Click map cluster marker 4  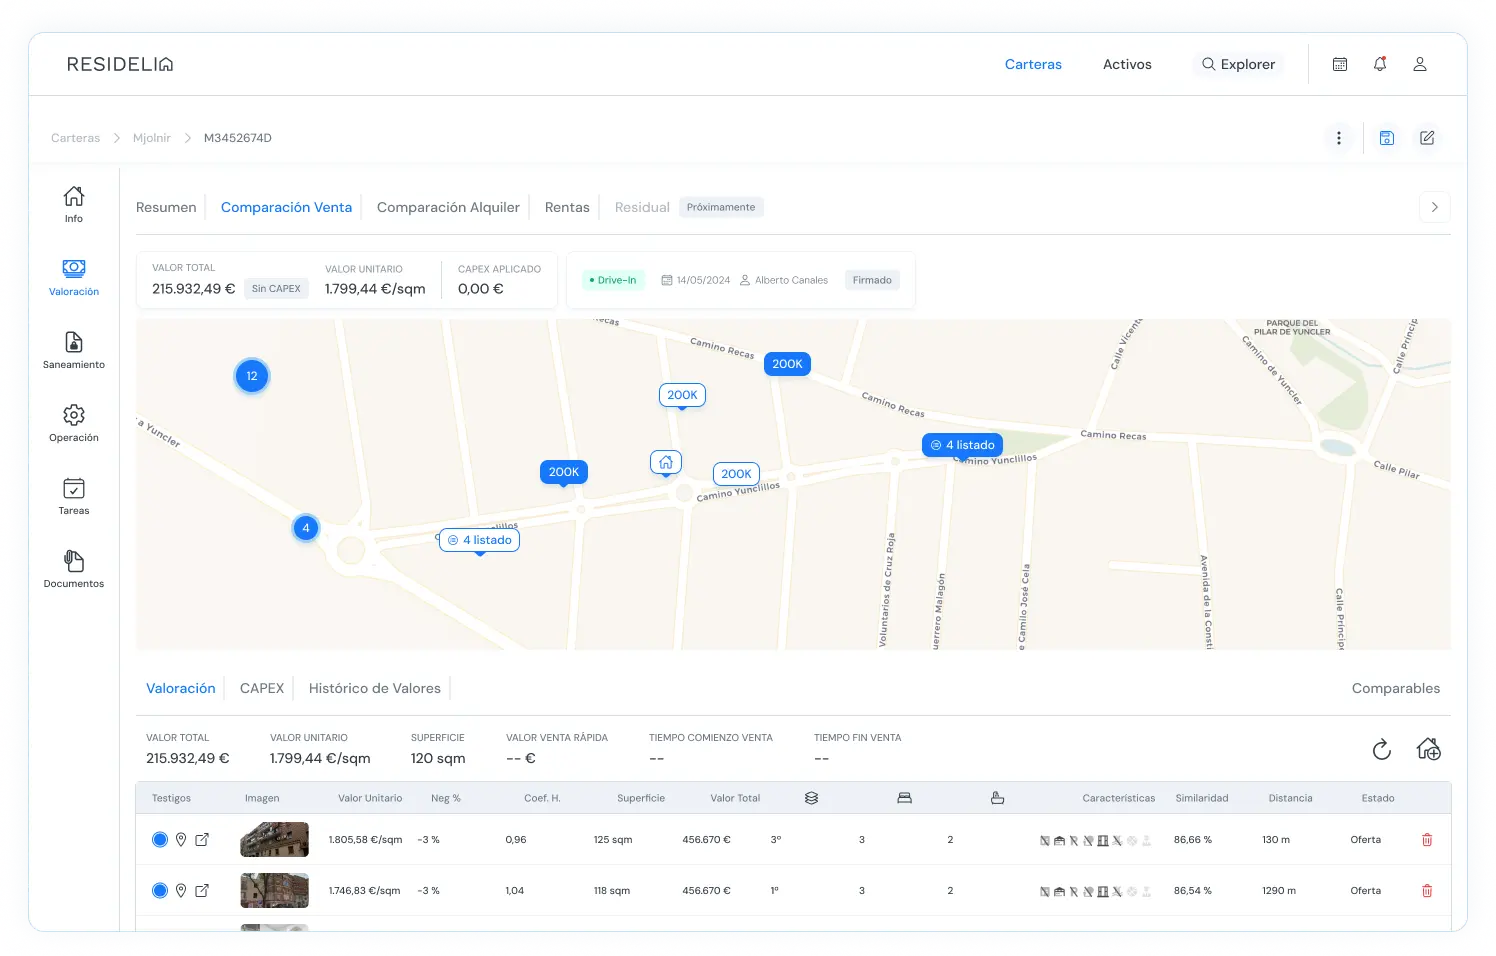coord(306,527)
